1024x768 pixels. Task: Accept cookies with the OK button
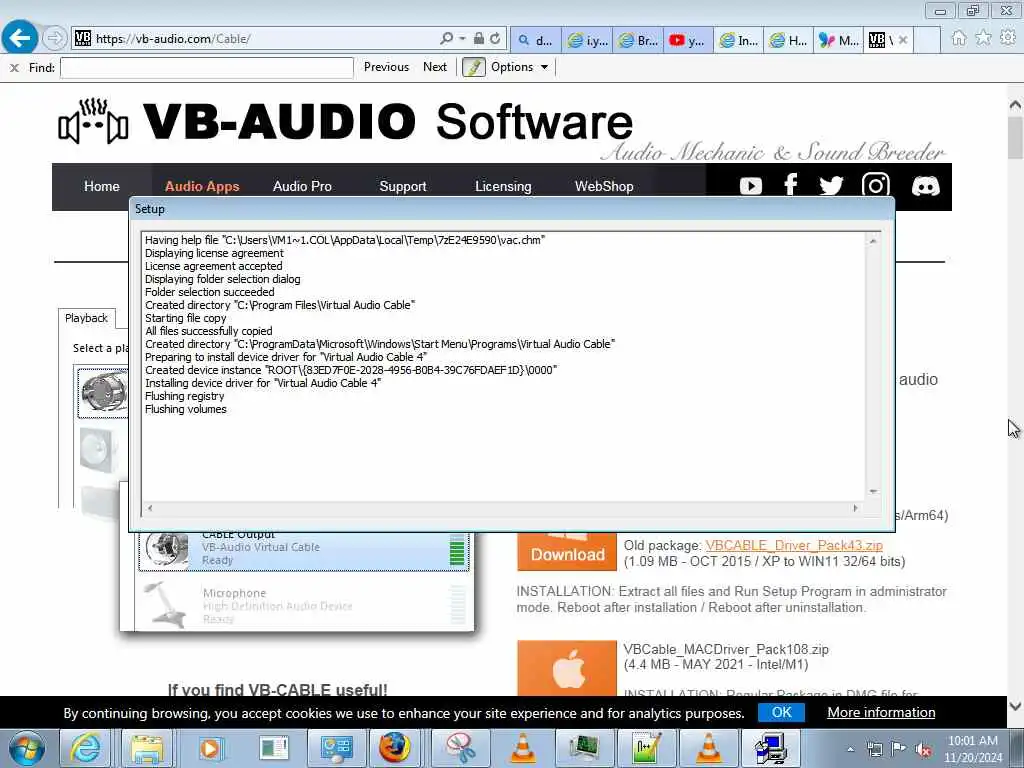pos(781,712)
